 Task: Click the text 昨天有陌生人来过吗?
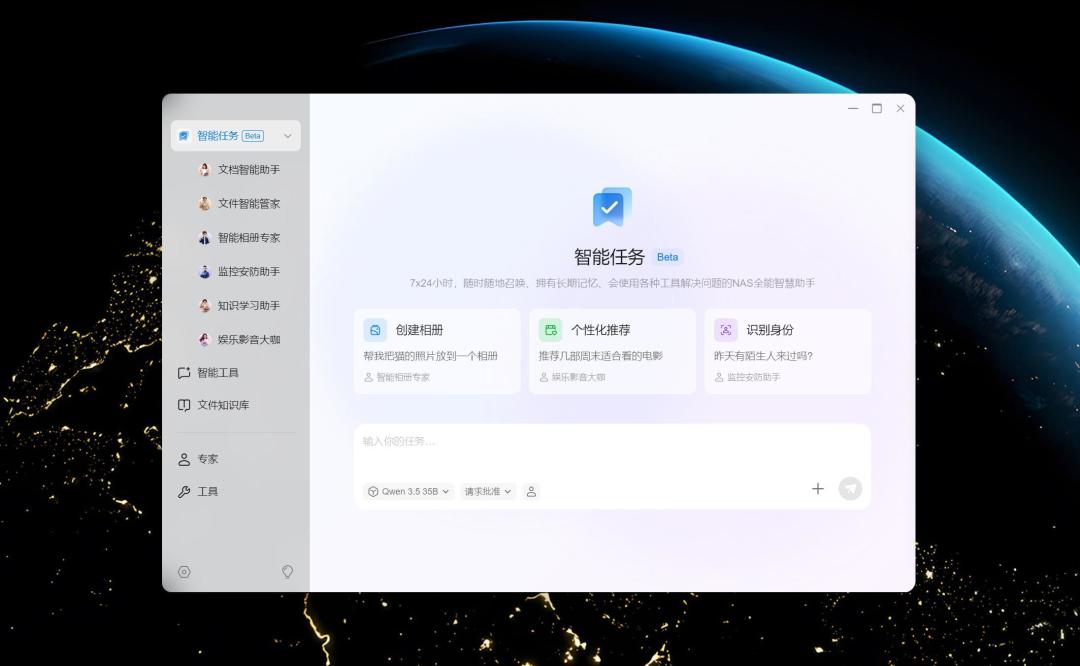(763, 356)
